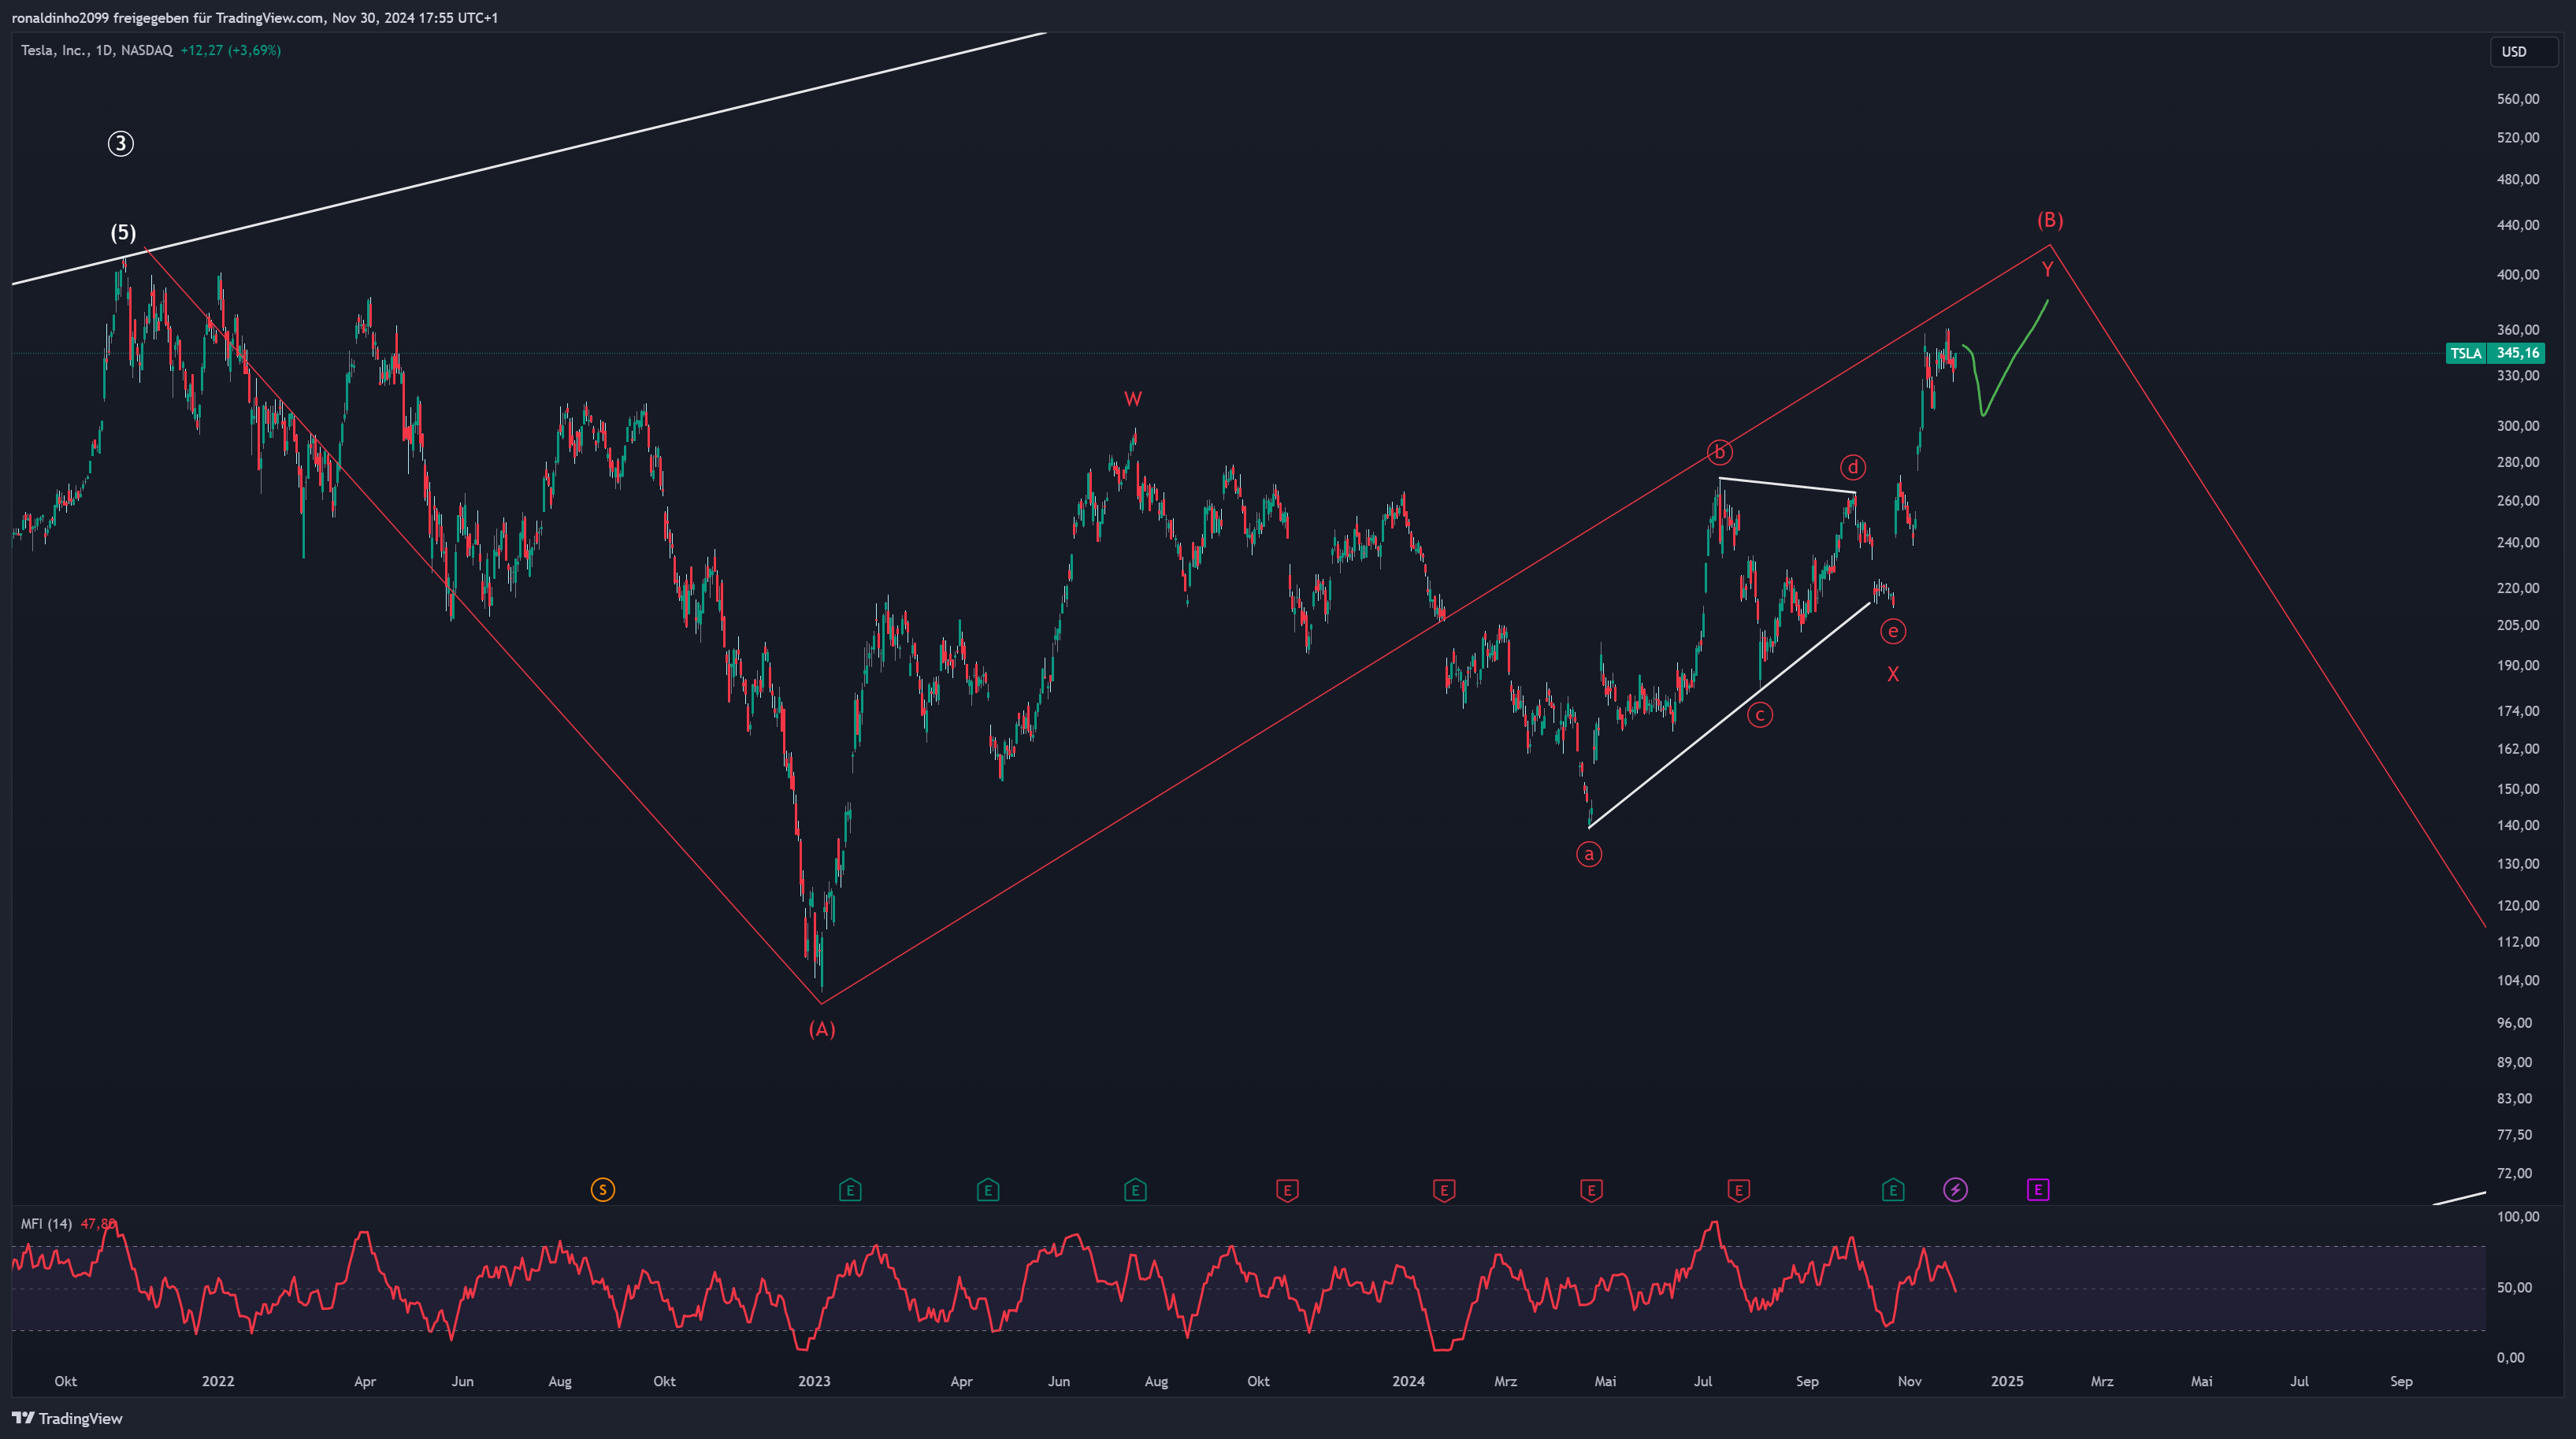Click 72,00 on the price axis
2576x1439 pixels.
pos(2517,1173)
